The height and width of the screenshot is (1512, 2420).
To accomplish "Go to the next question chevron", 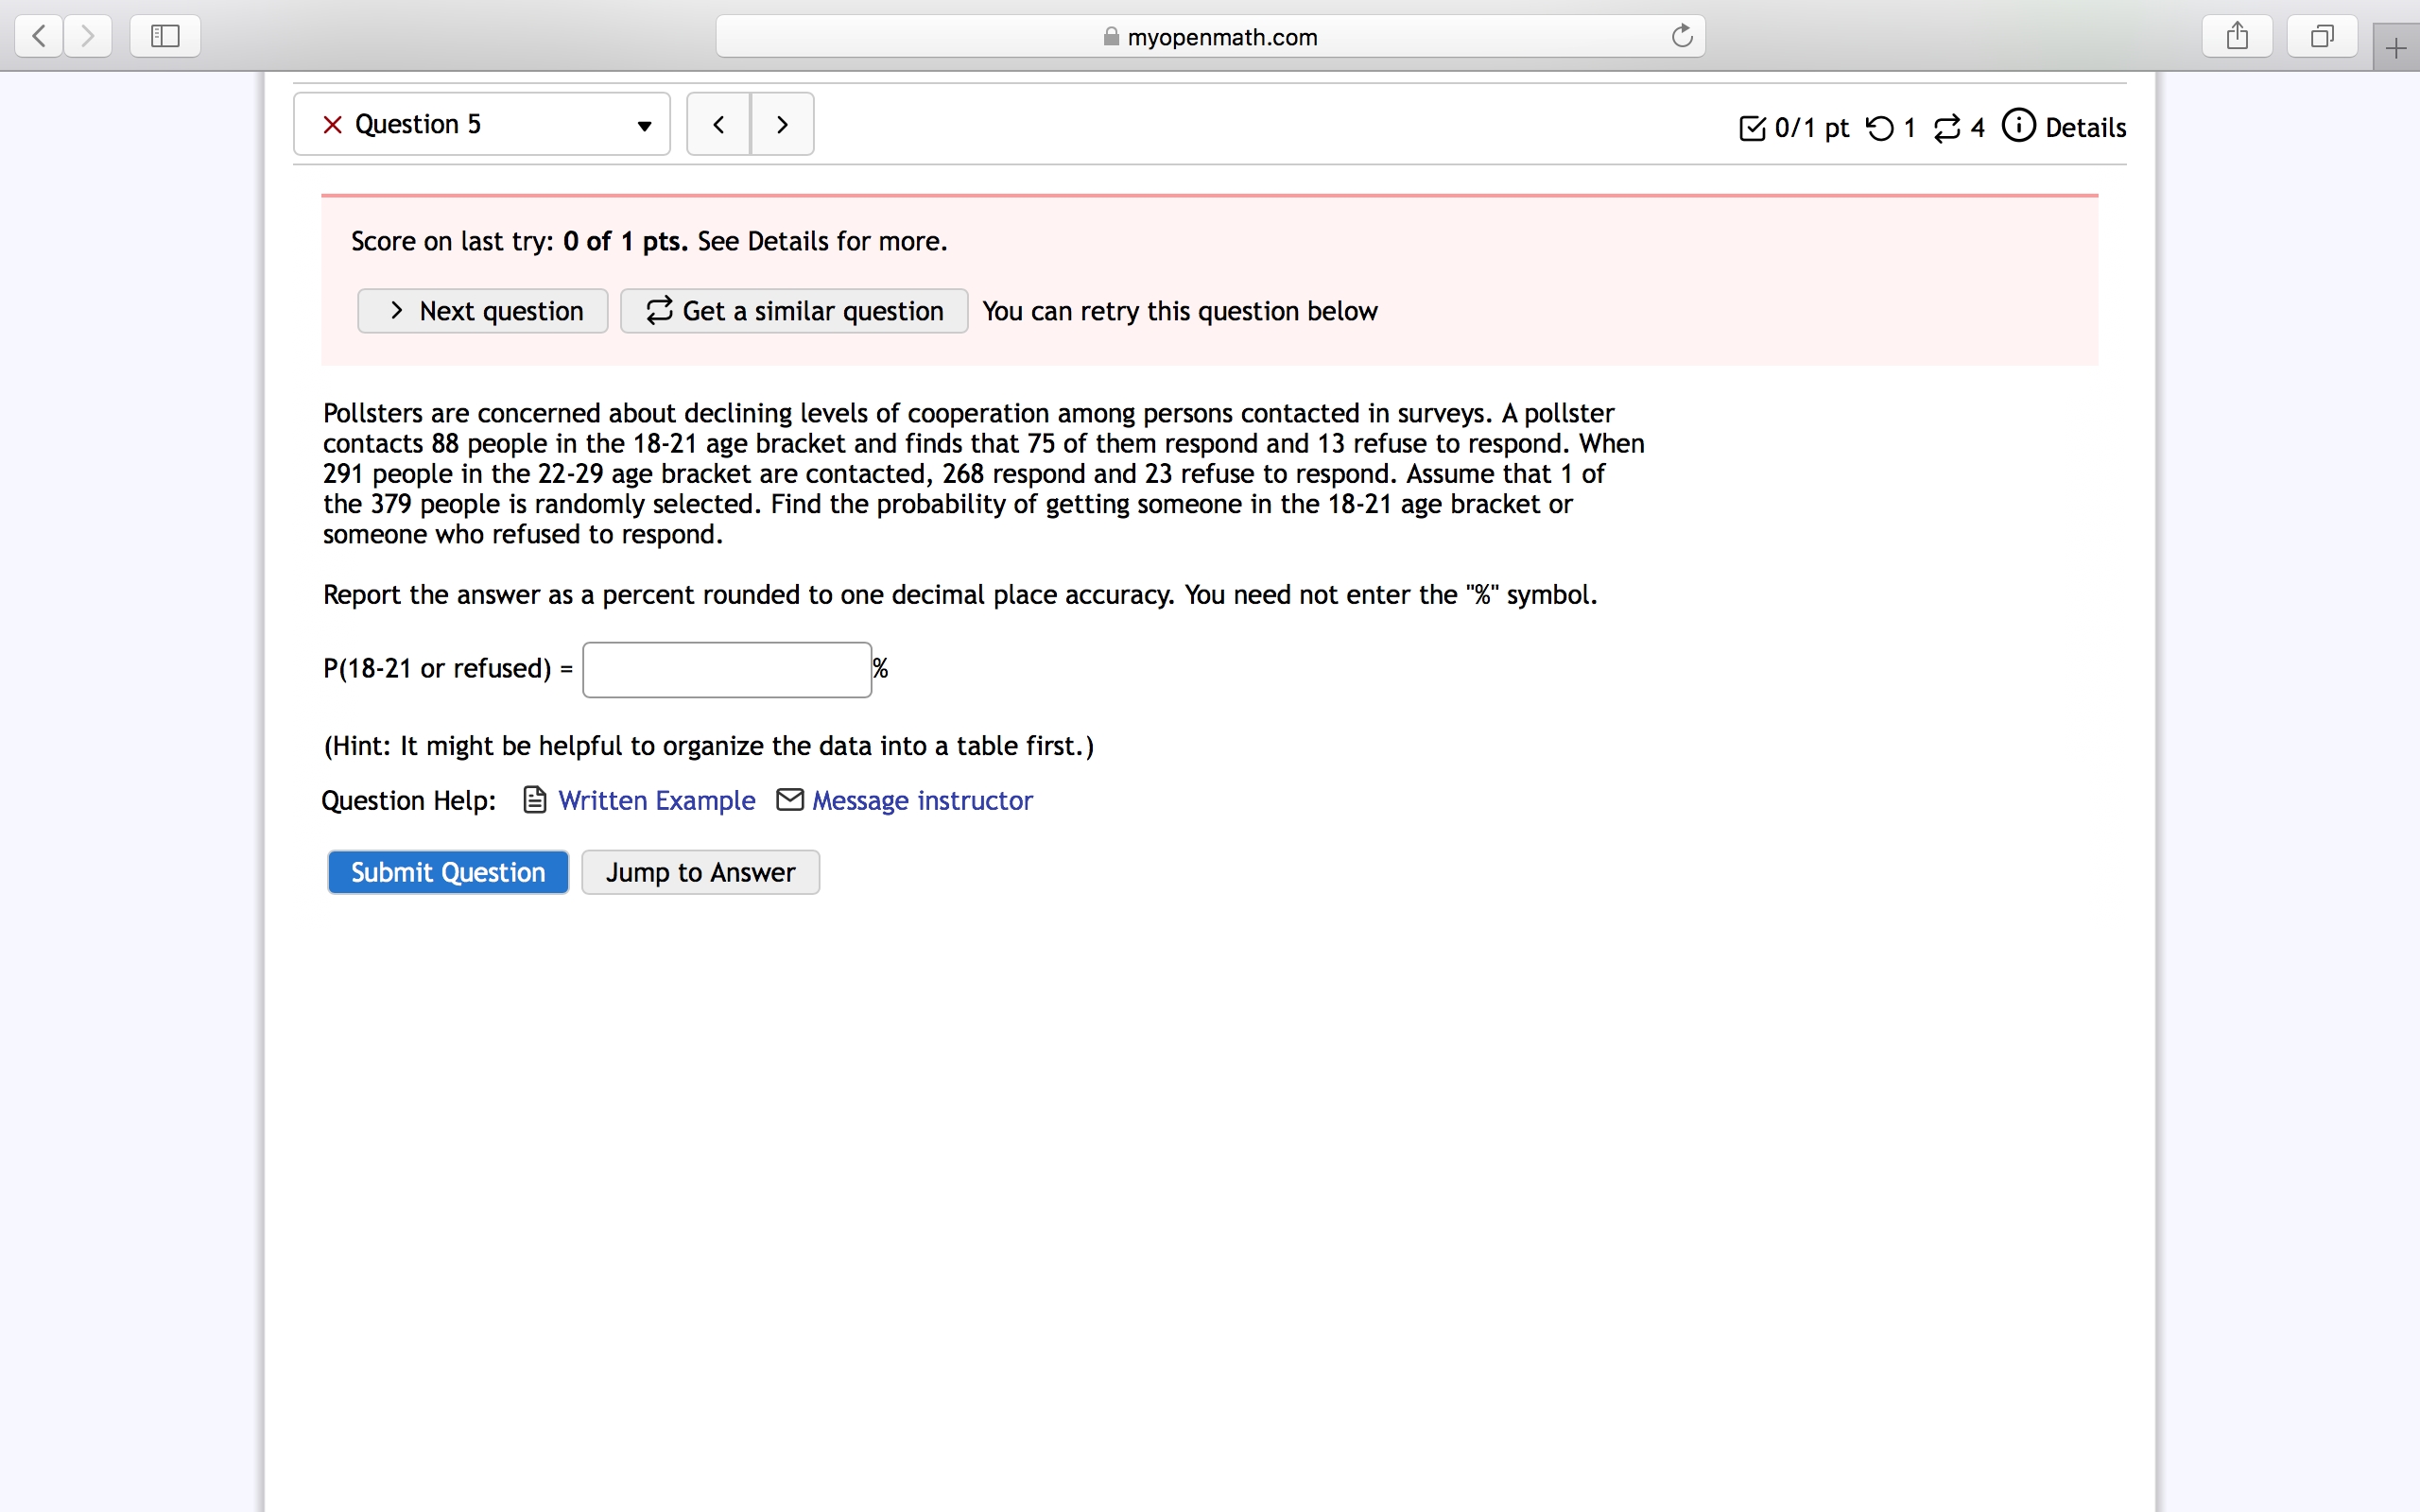I will (x=782, y=124).
